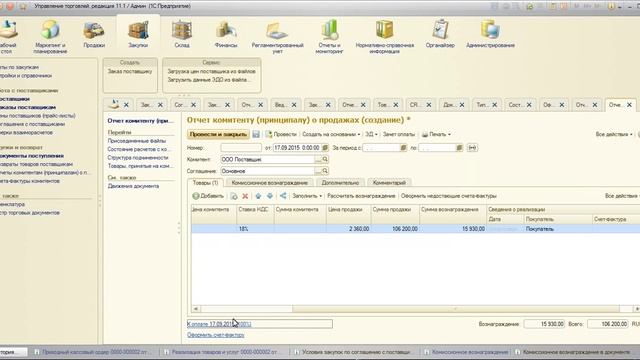Click Добавить row button
Screen dimensions: 640x360
tap(208, 196)
